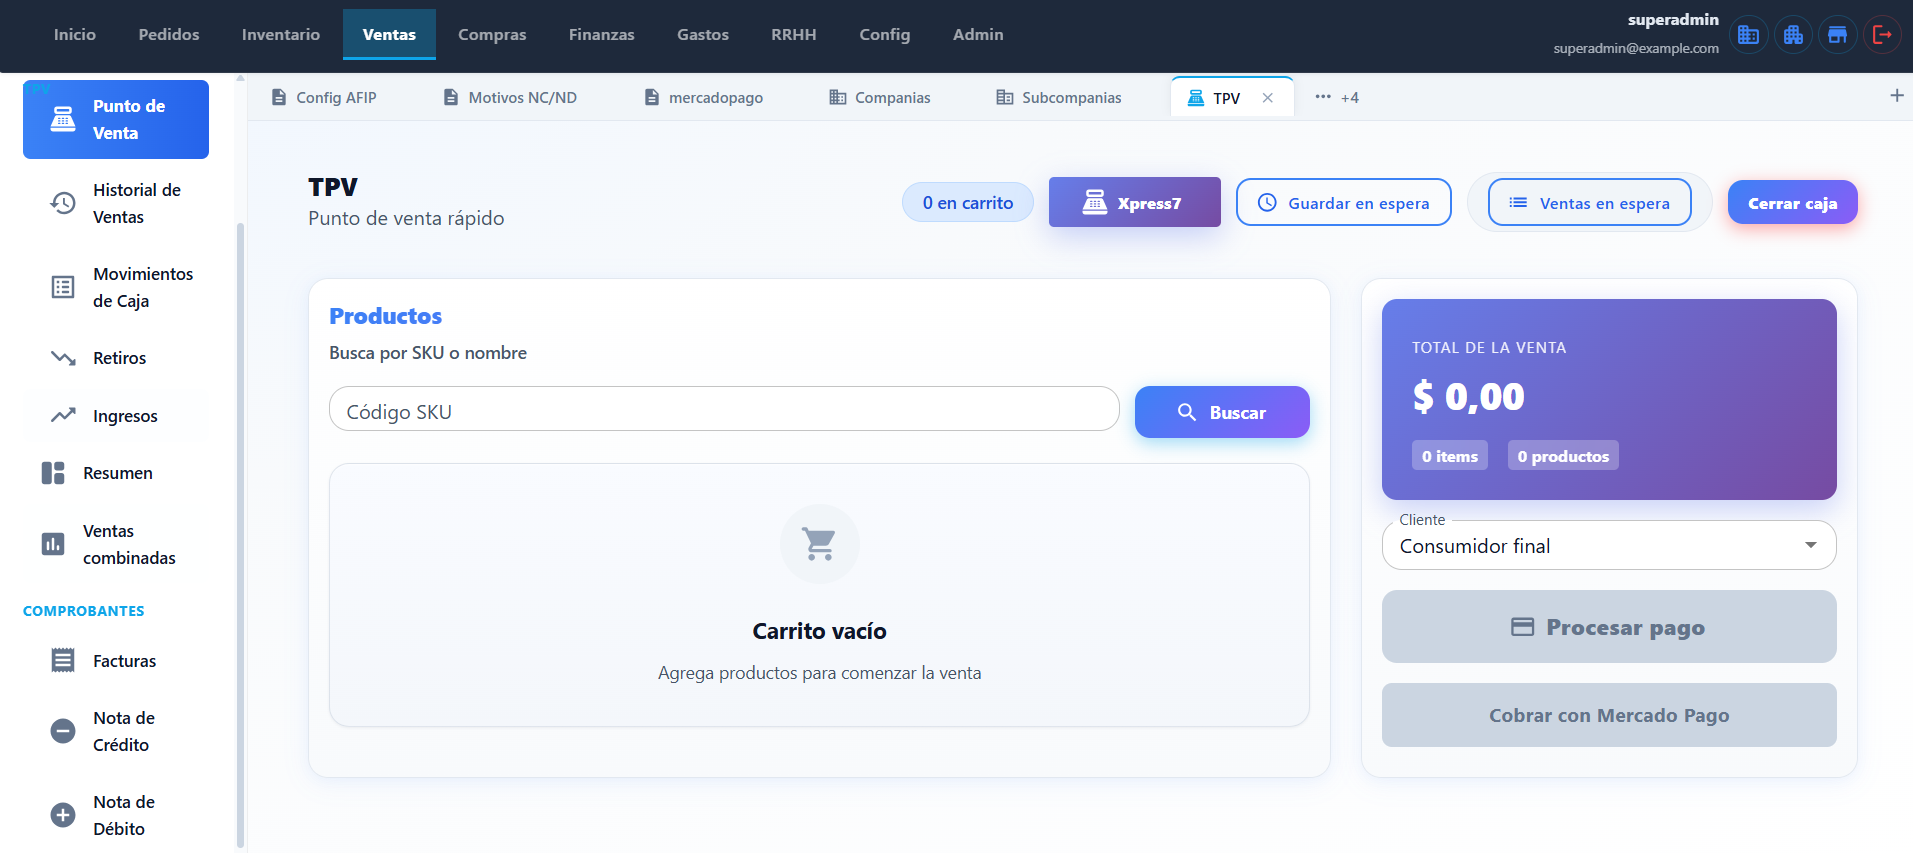Click the logout icon in top bar
Viewport: 1913px width, 853px height.
(1881, 35)
